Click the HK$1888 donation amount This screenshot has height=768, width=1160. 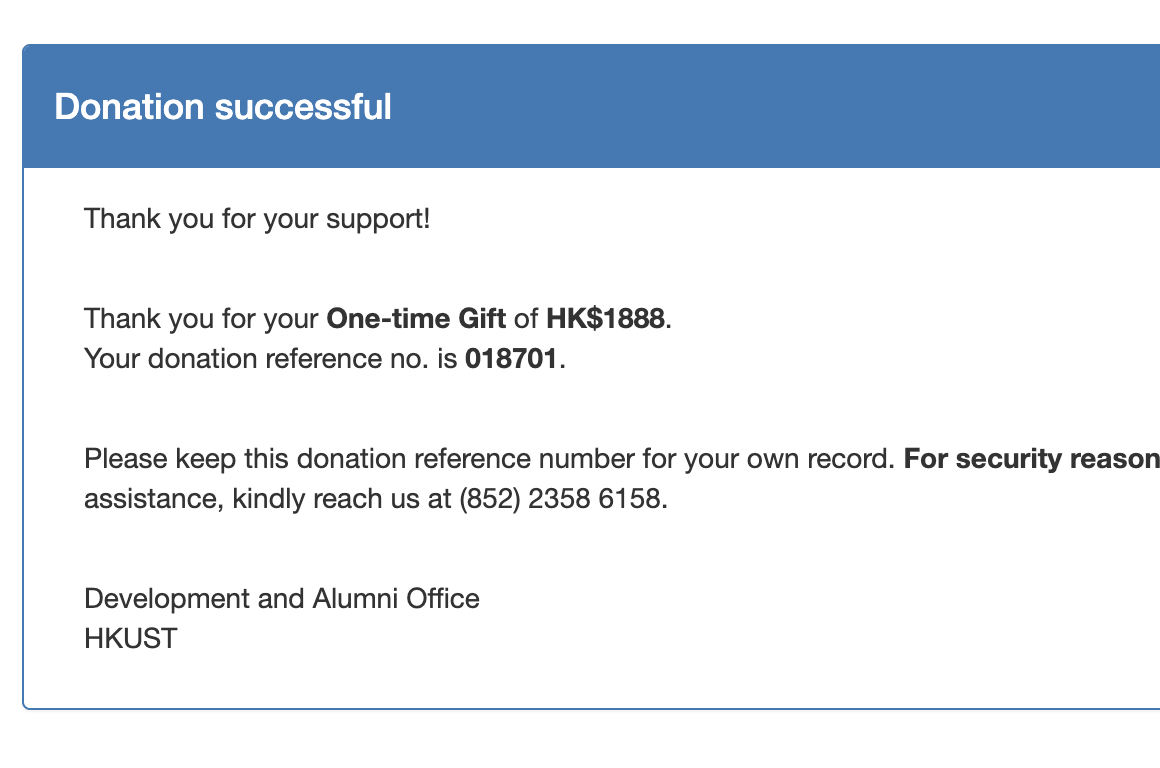coord(605,319)
